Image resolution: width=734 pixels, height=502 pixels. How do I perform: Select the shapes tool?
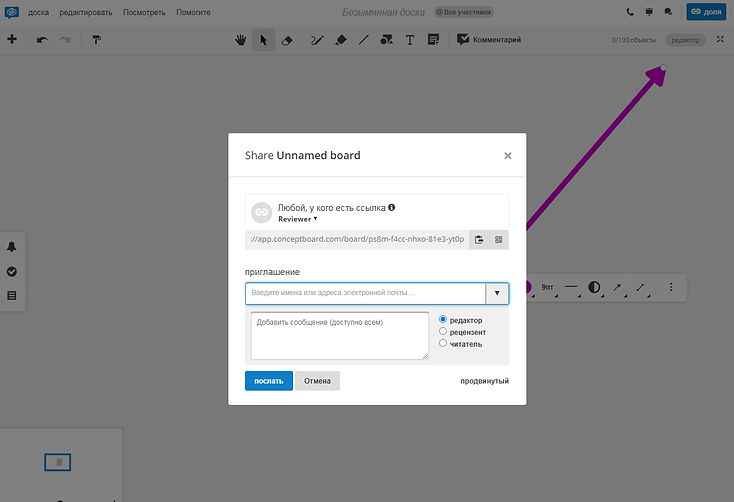point(386,40)
